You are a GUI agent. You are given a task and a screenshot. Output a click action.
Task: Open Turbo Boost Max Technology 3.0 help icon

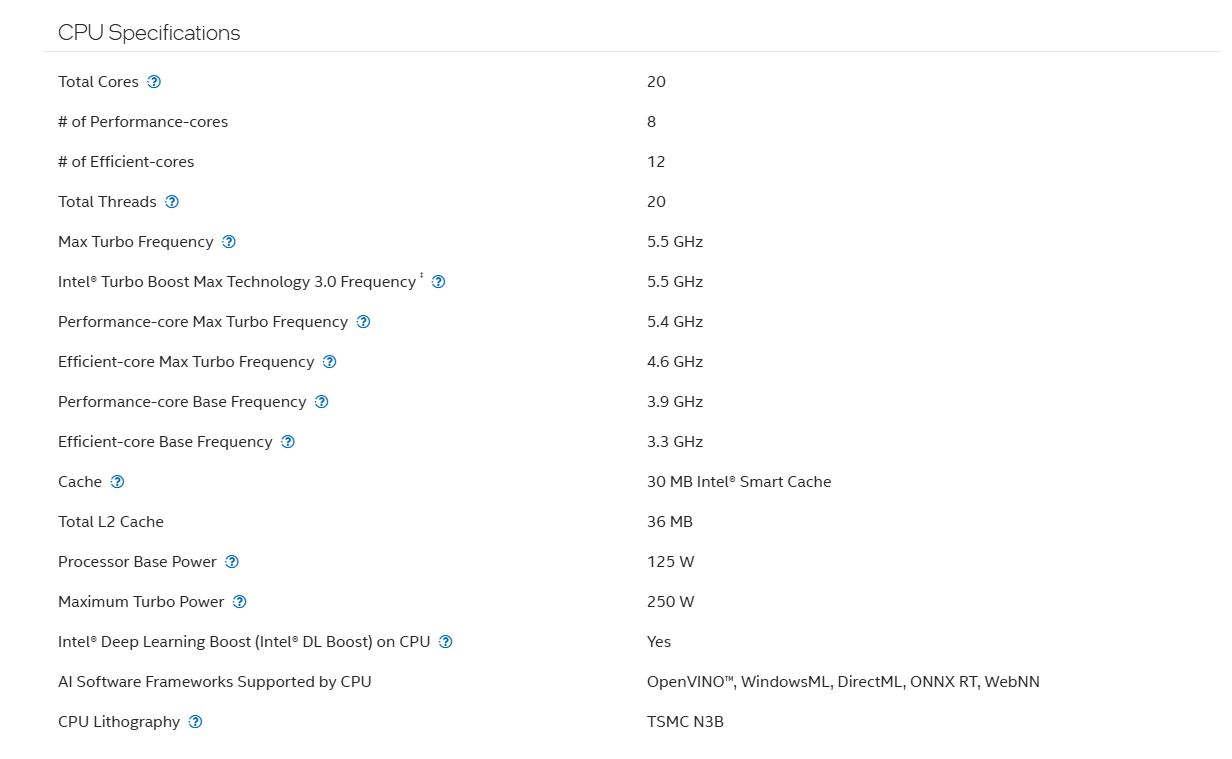438,282
